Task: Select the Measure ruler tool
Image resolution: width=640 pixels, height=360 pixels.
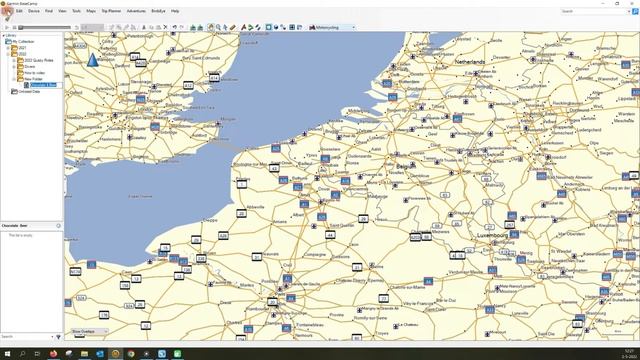Action: pos(233,27)
